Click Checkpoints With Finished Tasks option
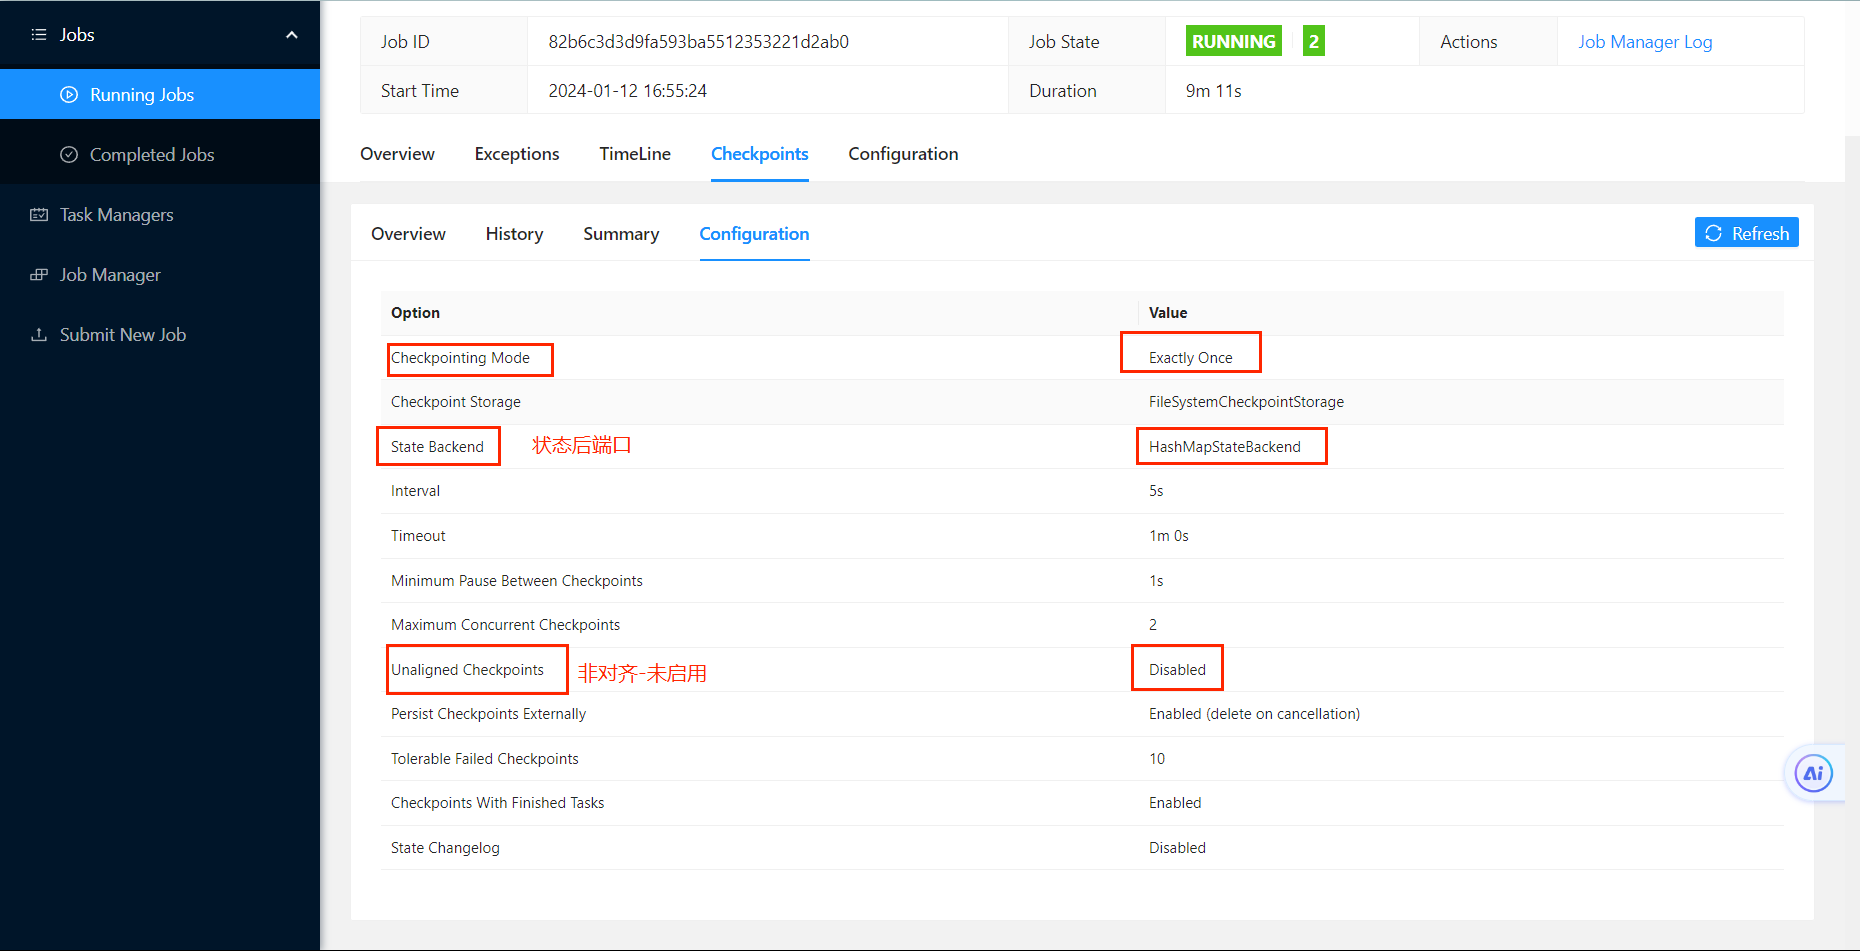Viewport: 1860px width, 951px height. (x=497, y=803)
